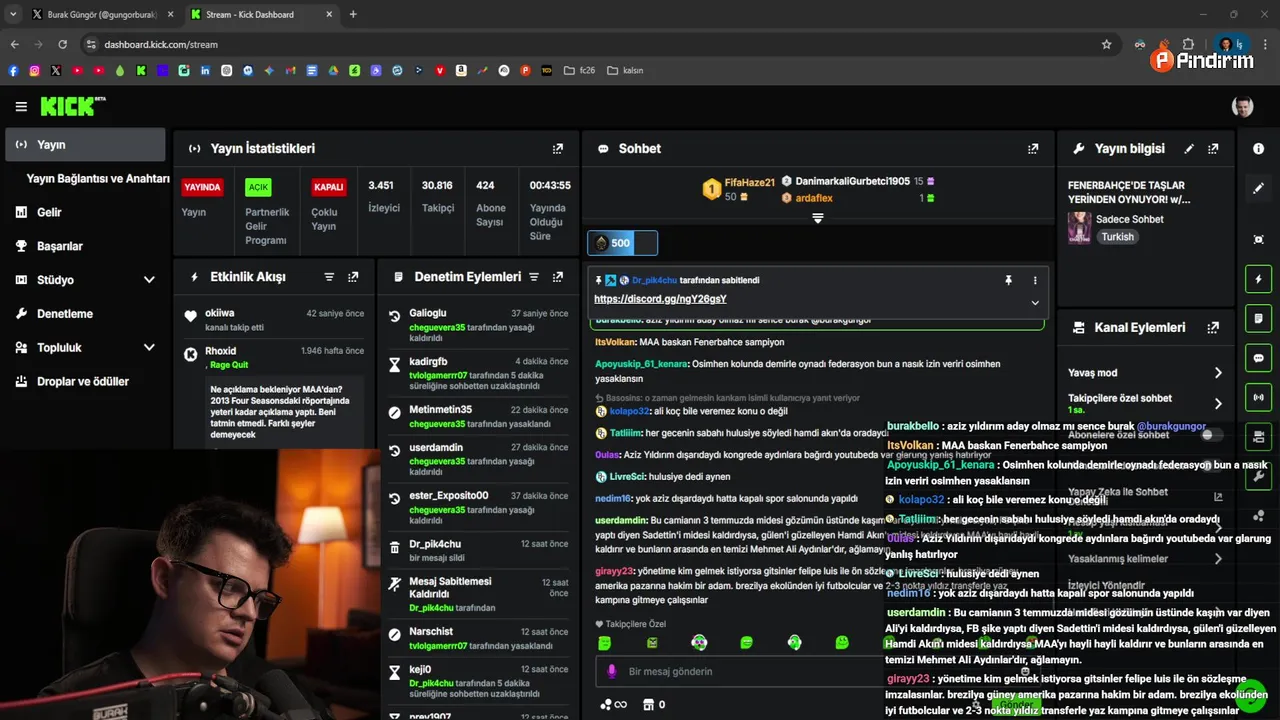Open the discord.gg pinned link
Image resolution: width=1280 pixels, height=720 pixels.
click(x=660, y=299)
